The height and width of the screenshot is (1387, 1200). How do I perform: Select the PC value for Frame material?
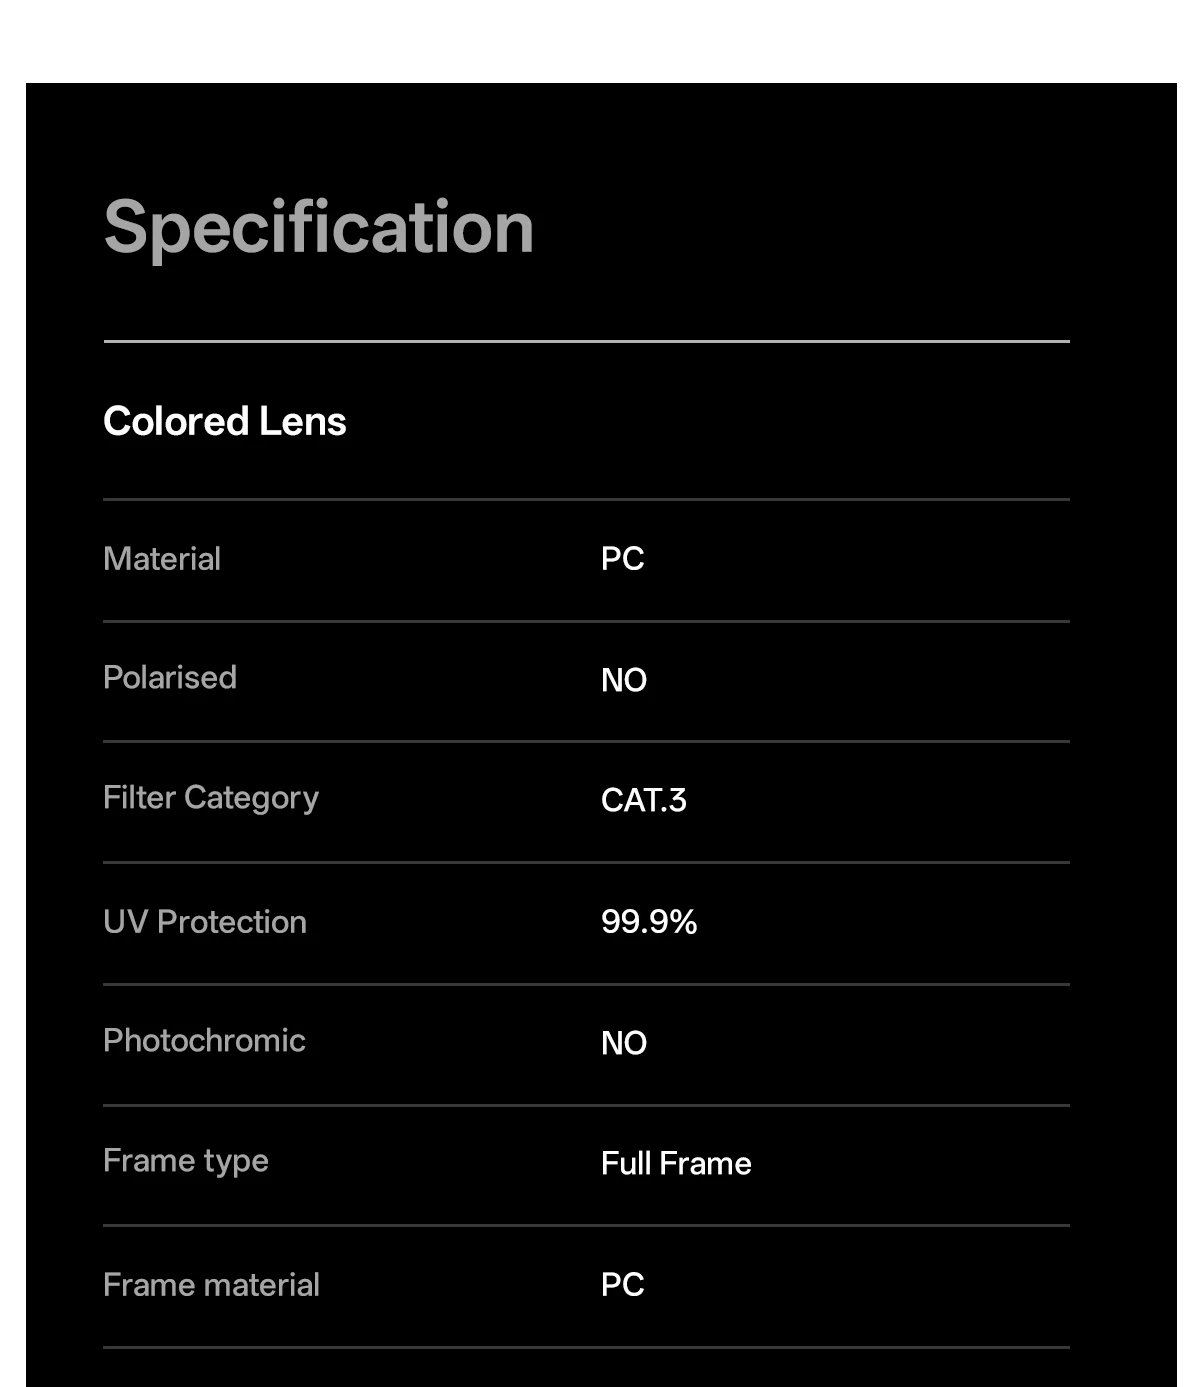click(x=622, y=1284)
